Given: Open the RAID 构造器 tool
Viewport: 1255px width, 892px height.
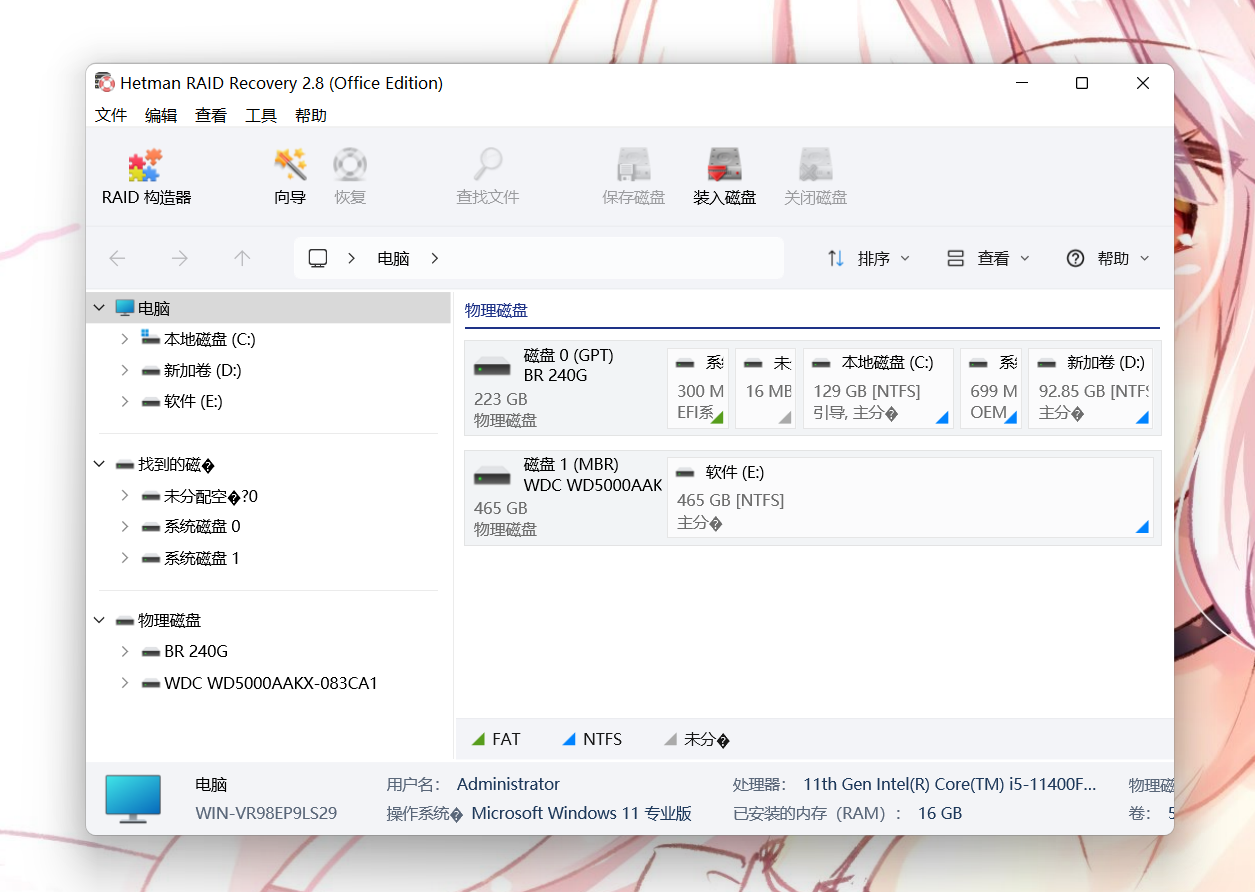Looking at the screenshot, I should 146,177.
